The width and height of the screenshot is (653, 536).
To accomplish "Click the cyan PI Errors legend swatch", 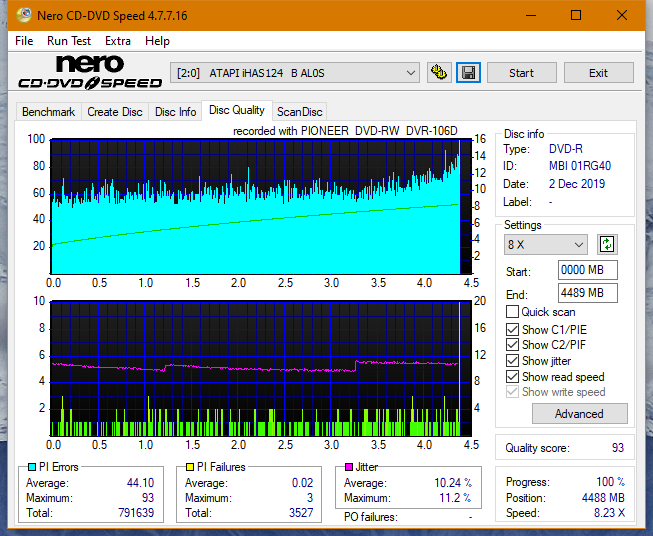I will (32, 467).
